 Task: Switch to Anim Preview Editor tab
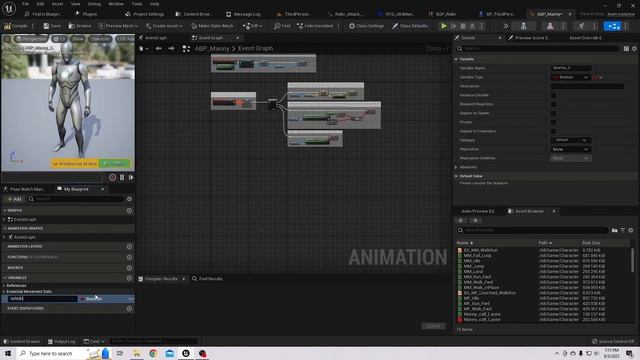478,211
